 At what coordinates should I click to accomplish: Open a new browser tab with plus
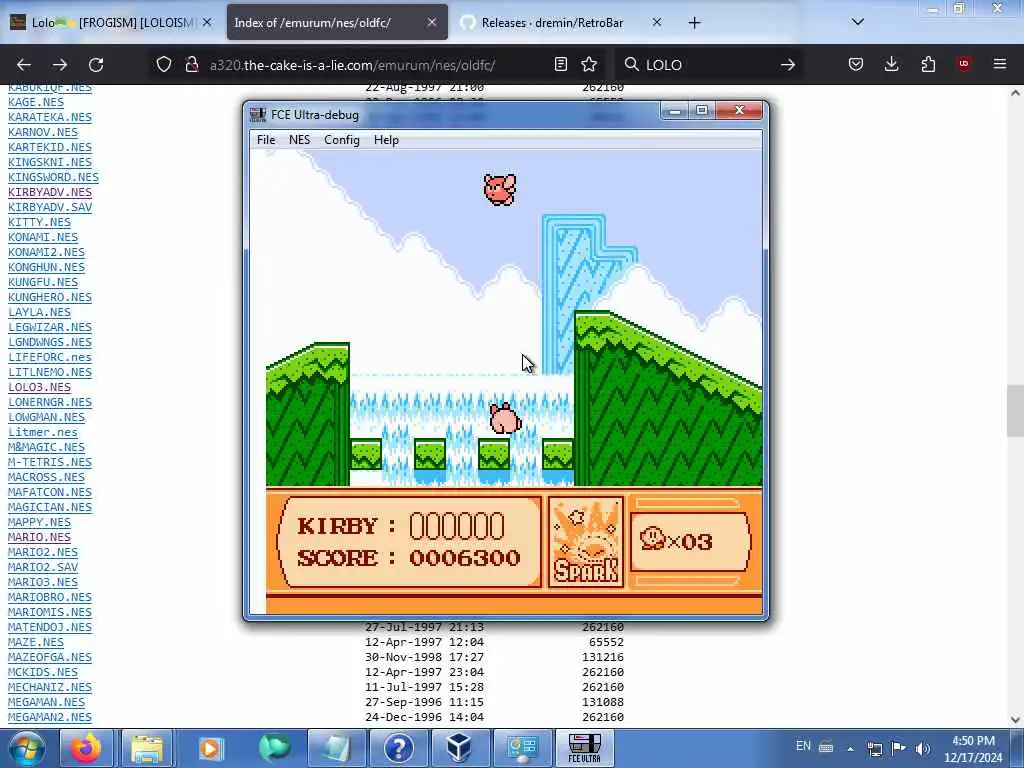pos(694,23)
